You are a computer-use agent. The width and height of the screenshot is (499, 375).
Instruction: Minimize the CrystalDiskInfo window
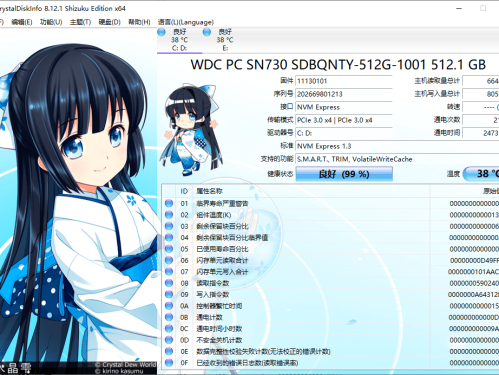pos(459,8)
